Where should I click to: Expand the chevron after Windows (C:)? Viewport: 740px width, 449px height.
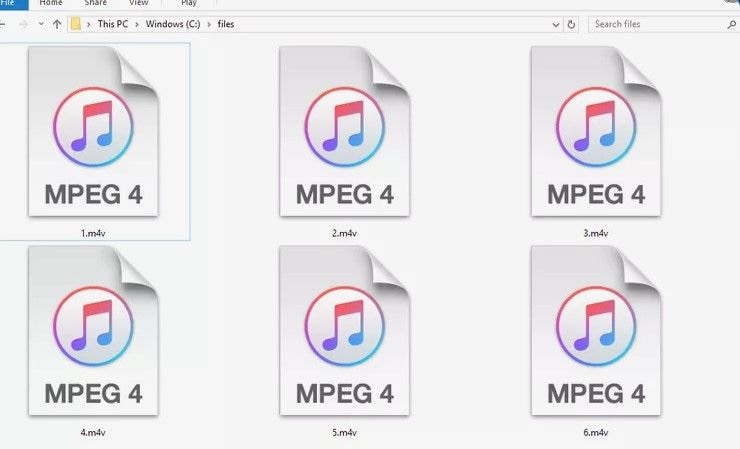pos(209,24)
